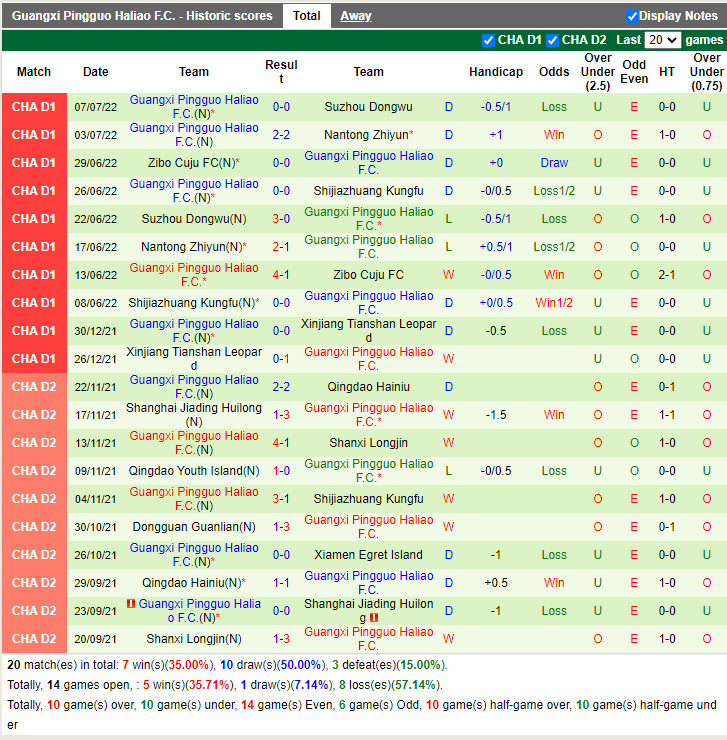Click the Draw odds result on 29/06/22
The height and width of the screenshot is (740, 727).
[x=554, y=163]
